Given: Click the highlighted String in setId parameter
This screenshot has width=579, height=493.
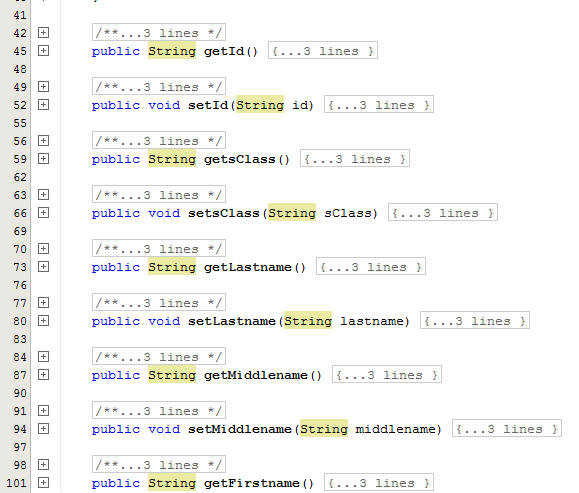Looking at the screenshot, I should tap(260, 105).
